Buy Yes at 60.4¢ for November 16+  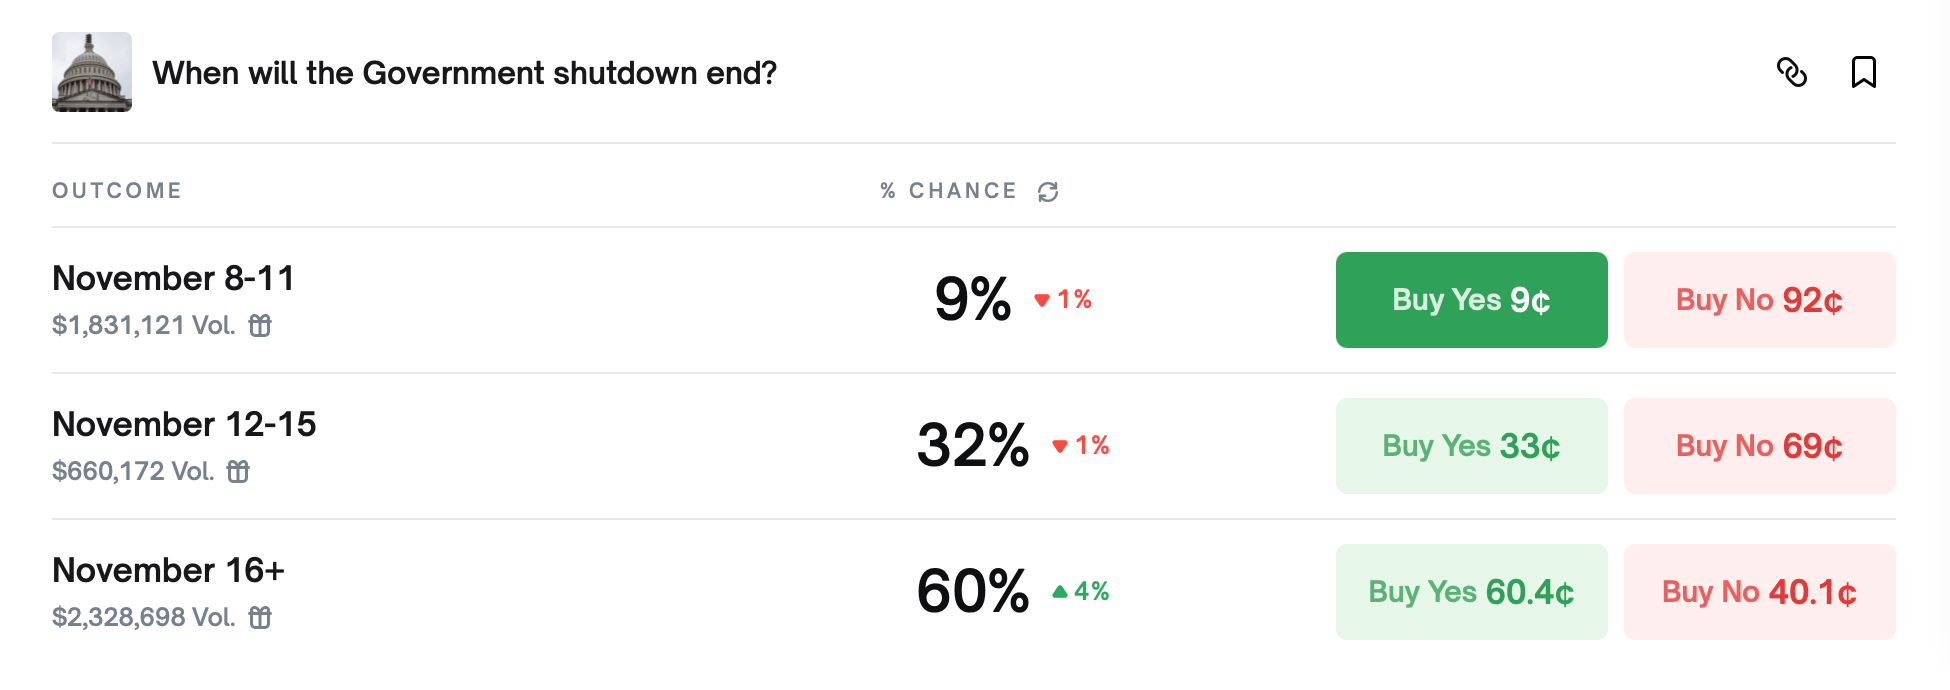click(x=1471, y=592)
